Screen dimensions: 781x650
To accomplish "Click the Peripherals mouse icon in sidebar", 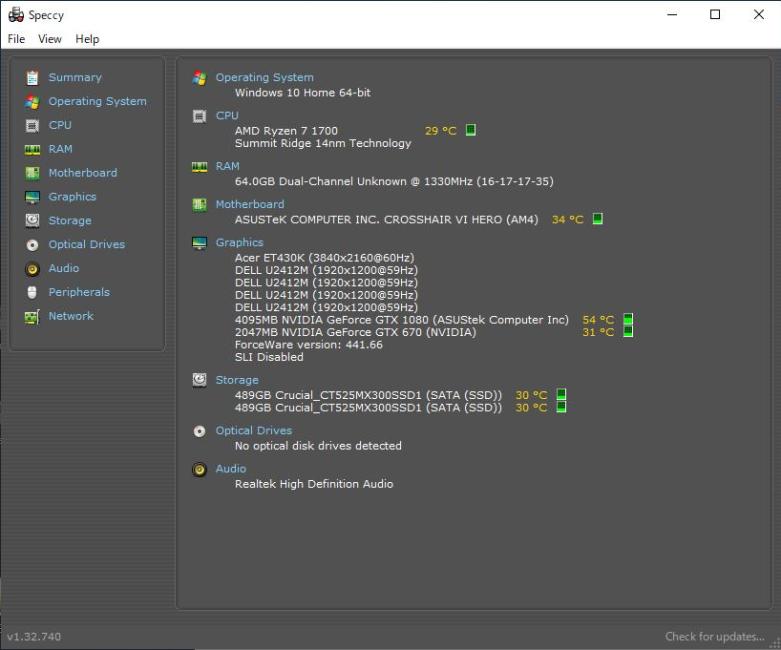I will click(32, 293).
